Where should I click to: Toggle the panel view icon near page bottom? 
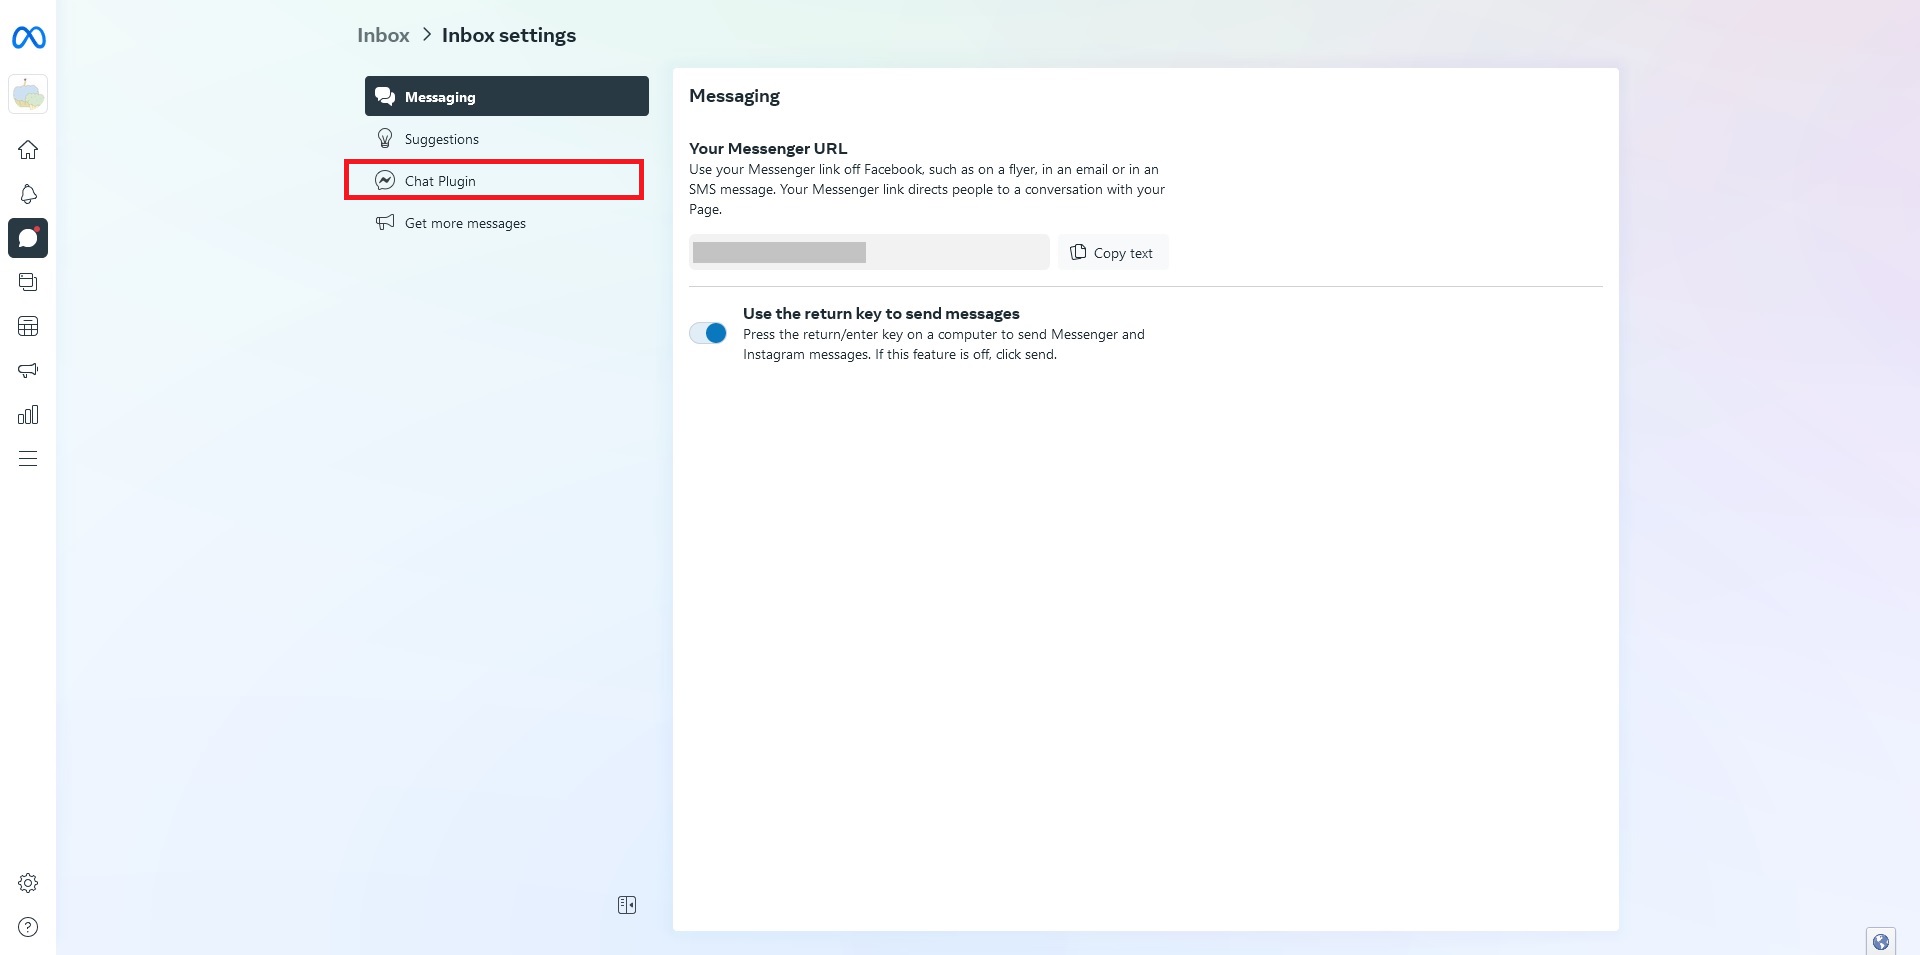[627, 904]
